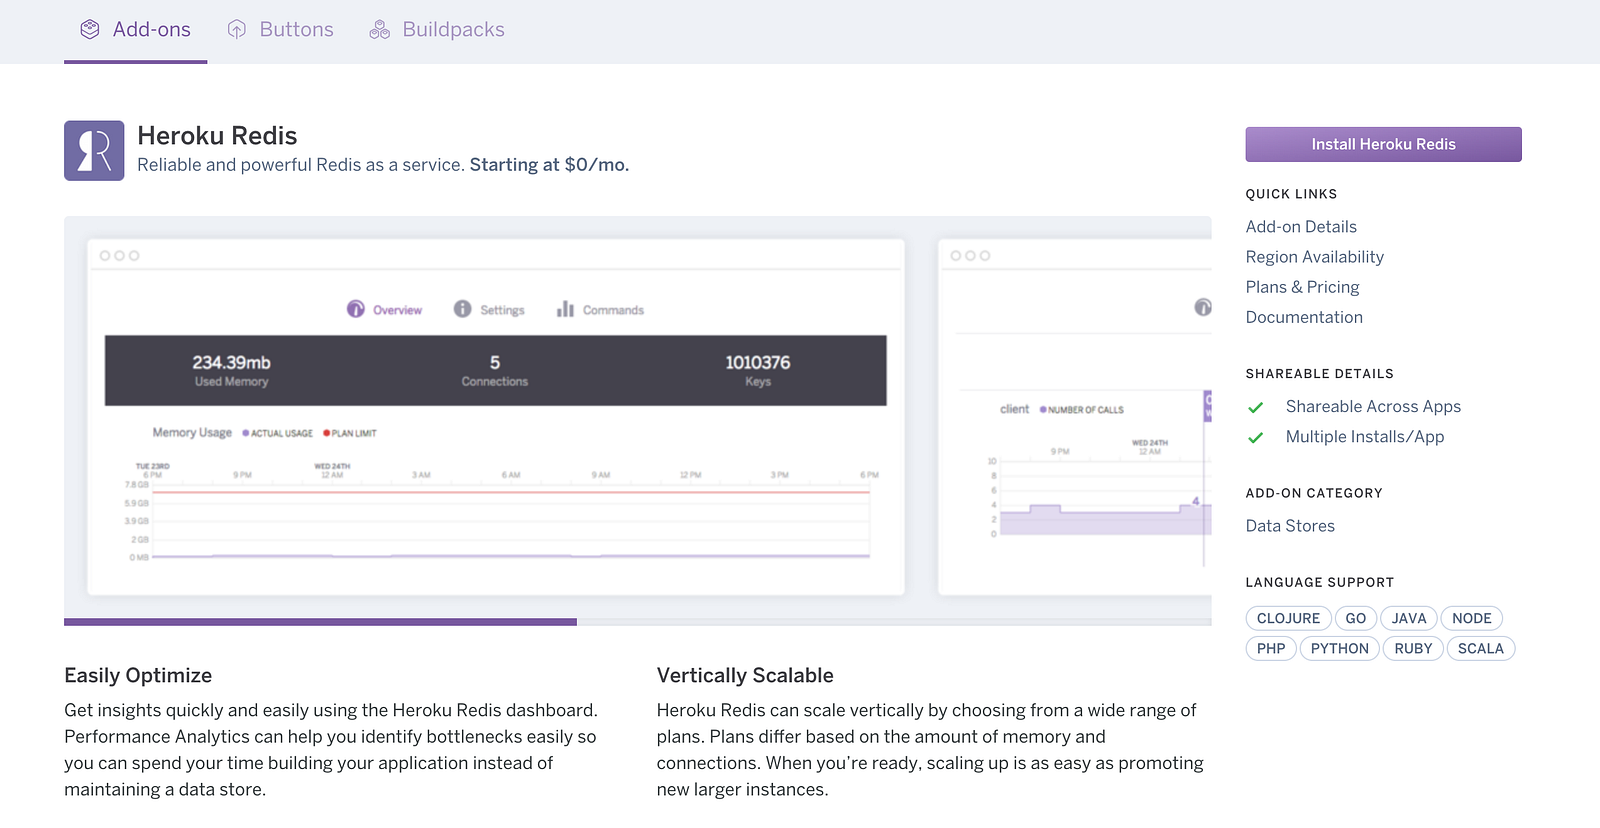The image size is (1600, 828).
Task: Click the Overview icon in dashboard screenshot
Action: tap(356, 309)
